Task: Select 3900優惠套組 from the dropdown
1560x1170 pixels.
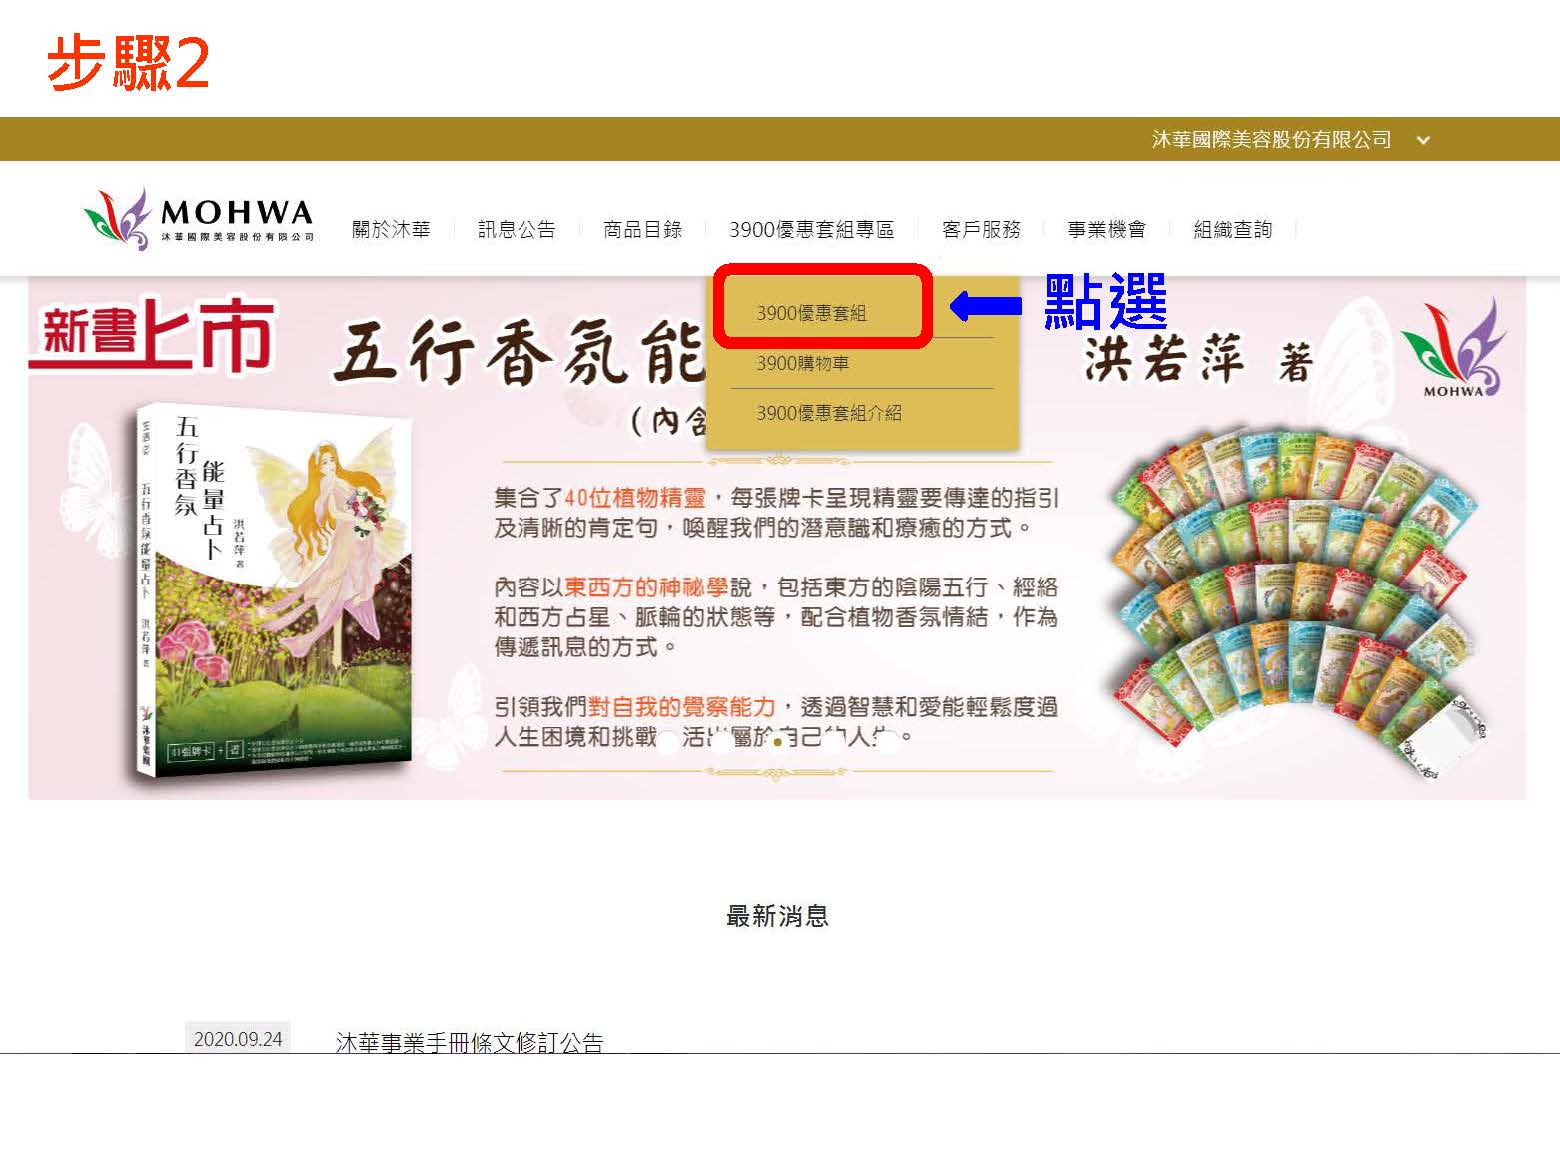Action: tap(811, 313)
